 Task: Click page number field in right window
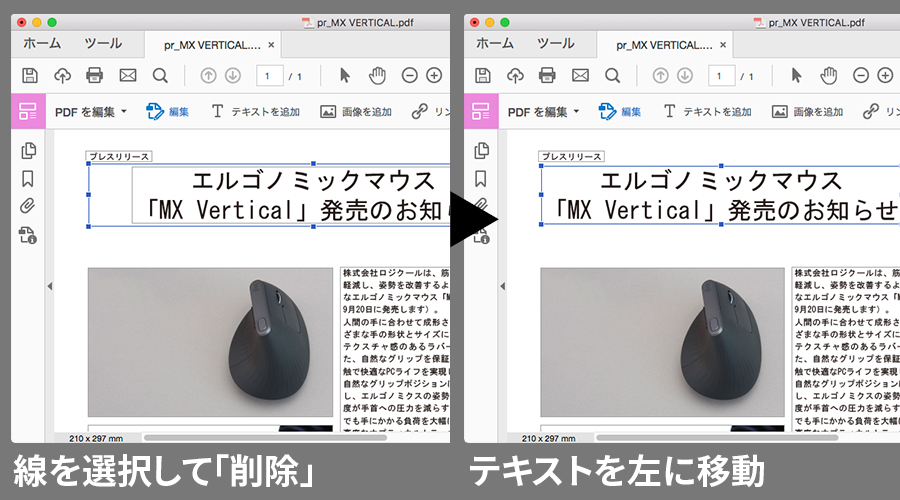click(x=721, y=76)
